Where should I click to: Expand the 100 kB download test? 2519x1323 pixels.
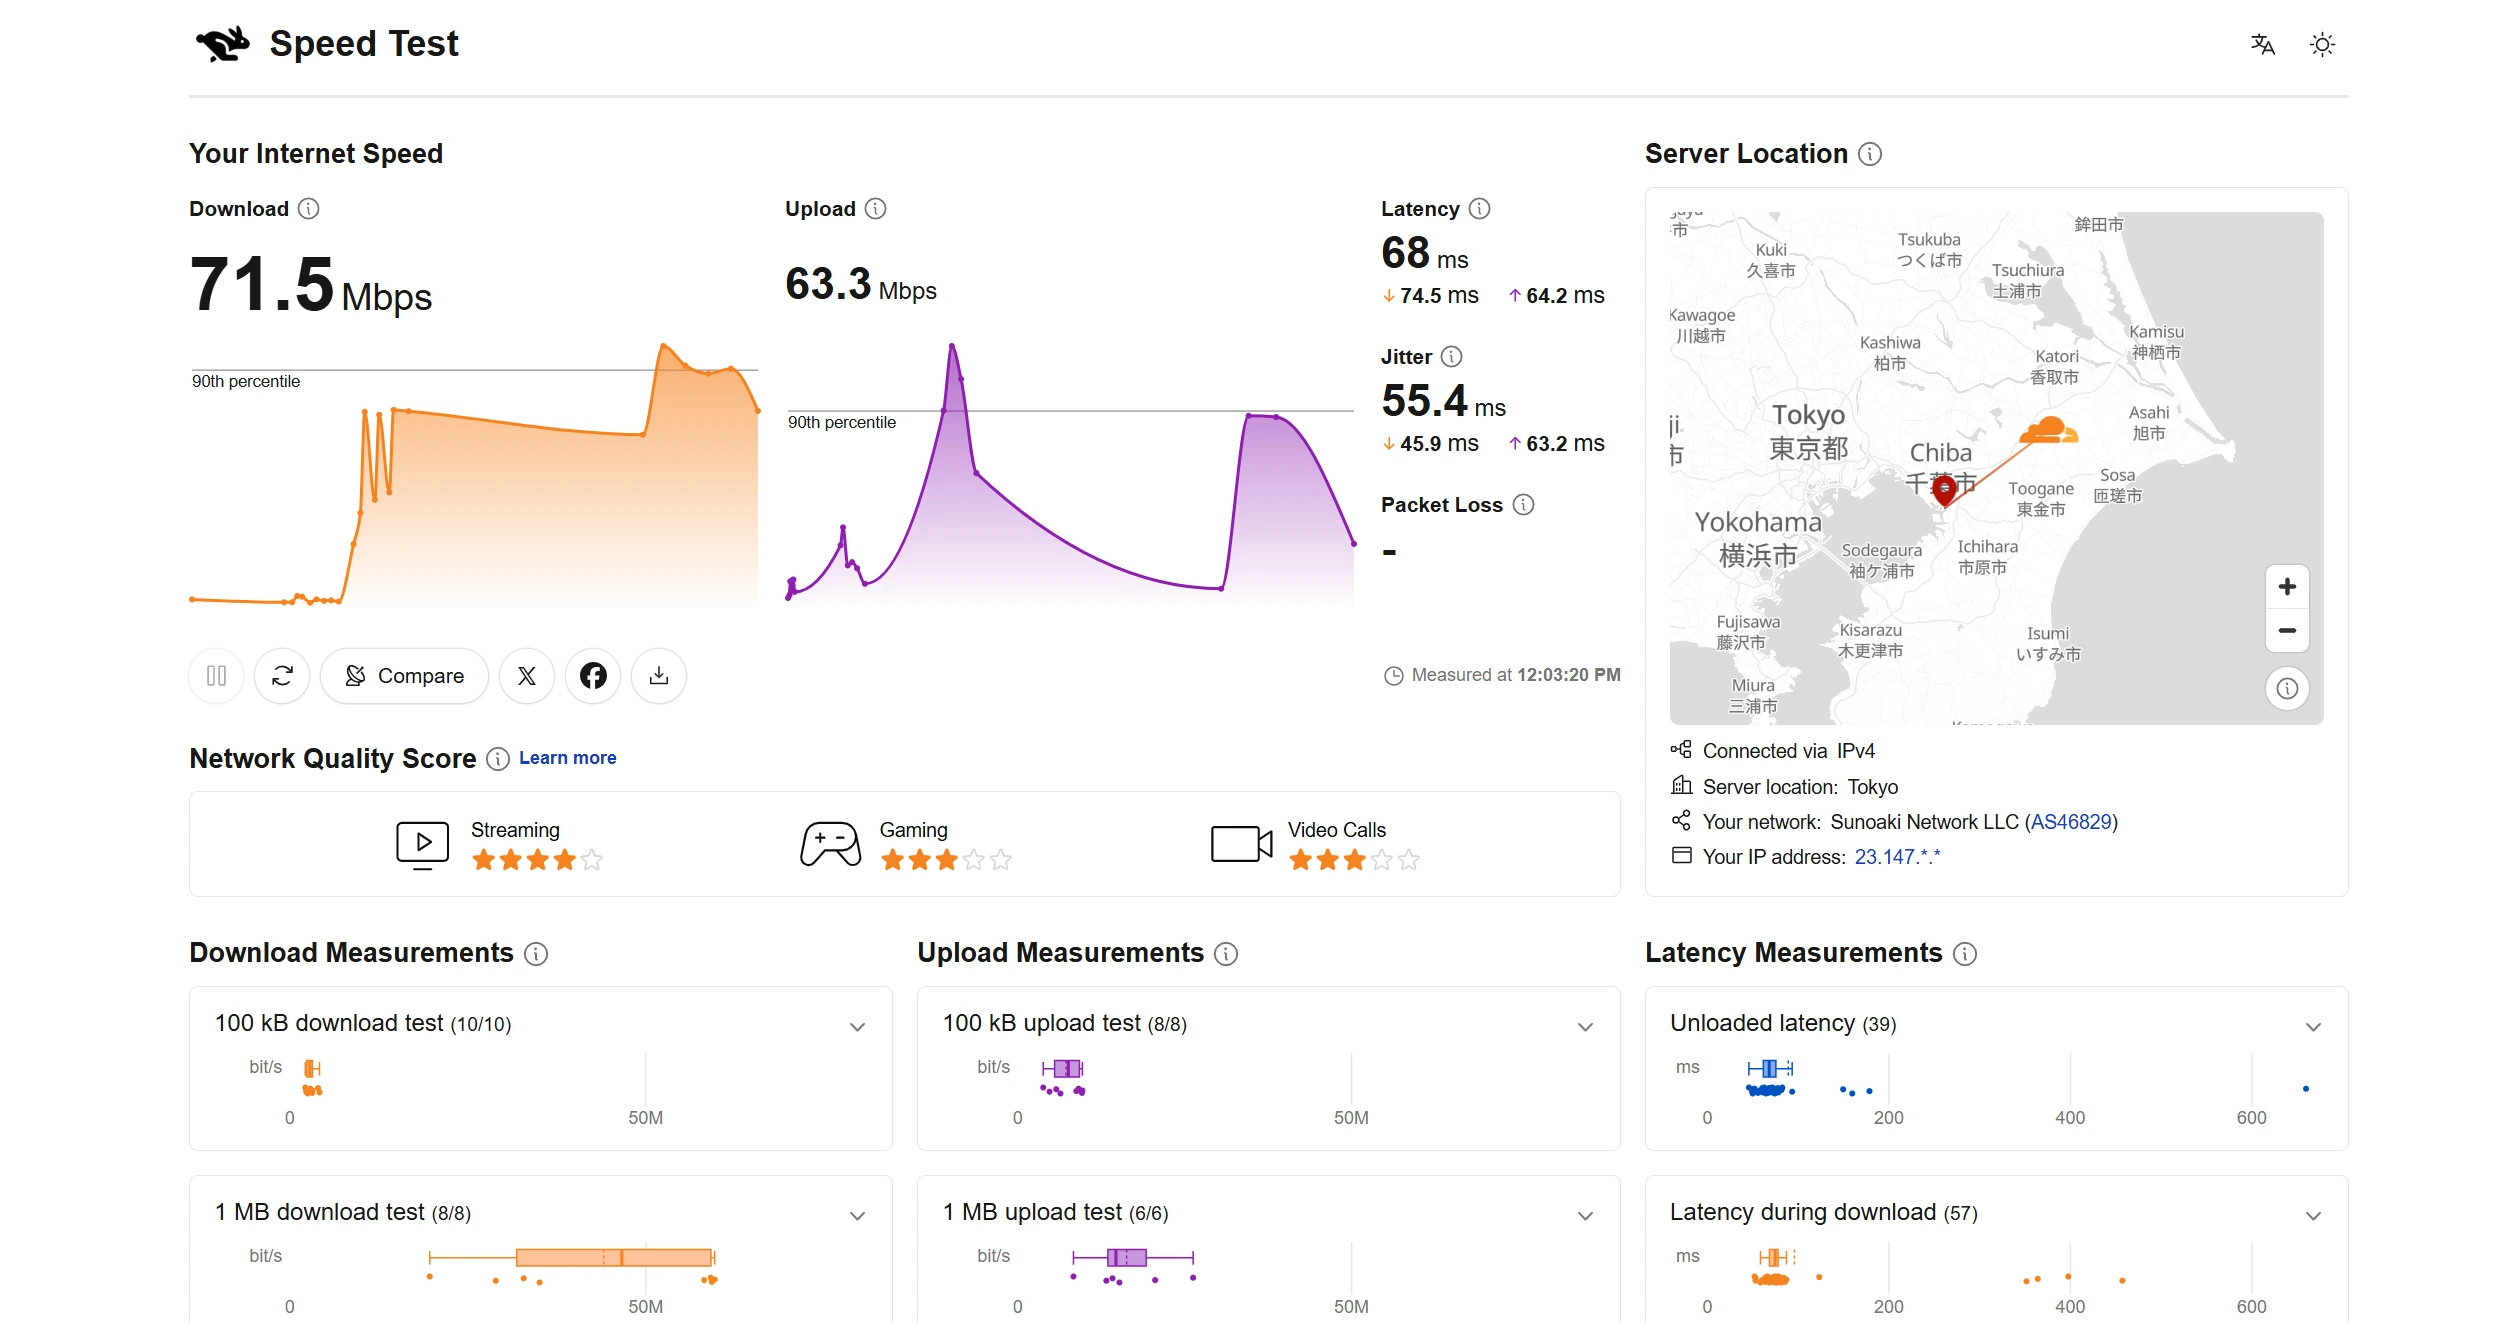click(x=857, y=1027)
